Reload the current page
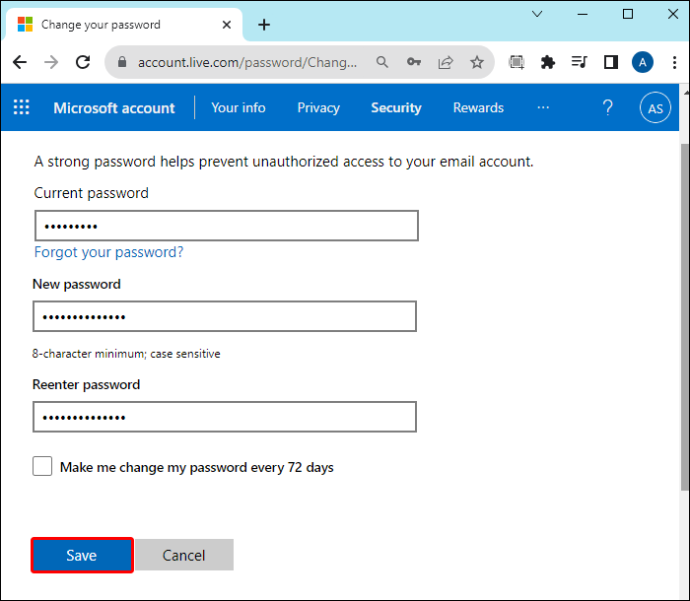The width and height of the screenshot is (690, 601). (x=83, y=62)
